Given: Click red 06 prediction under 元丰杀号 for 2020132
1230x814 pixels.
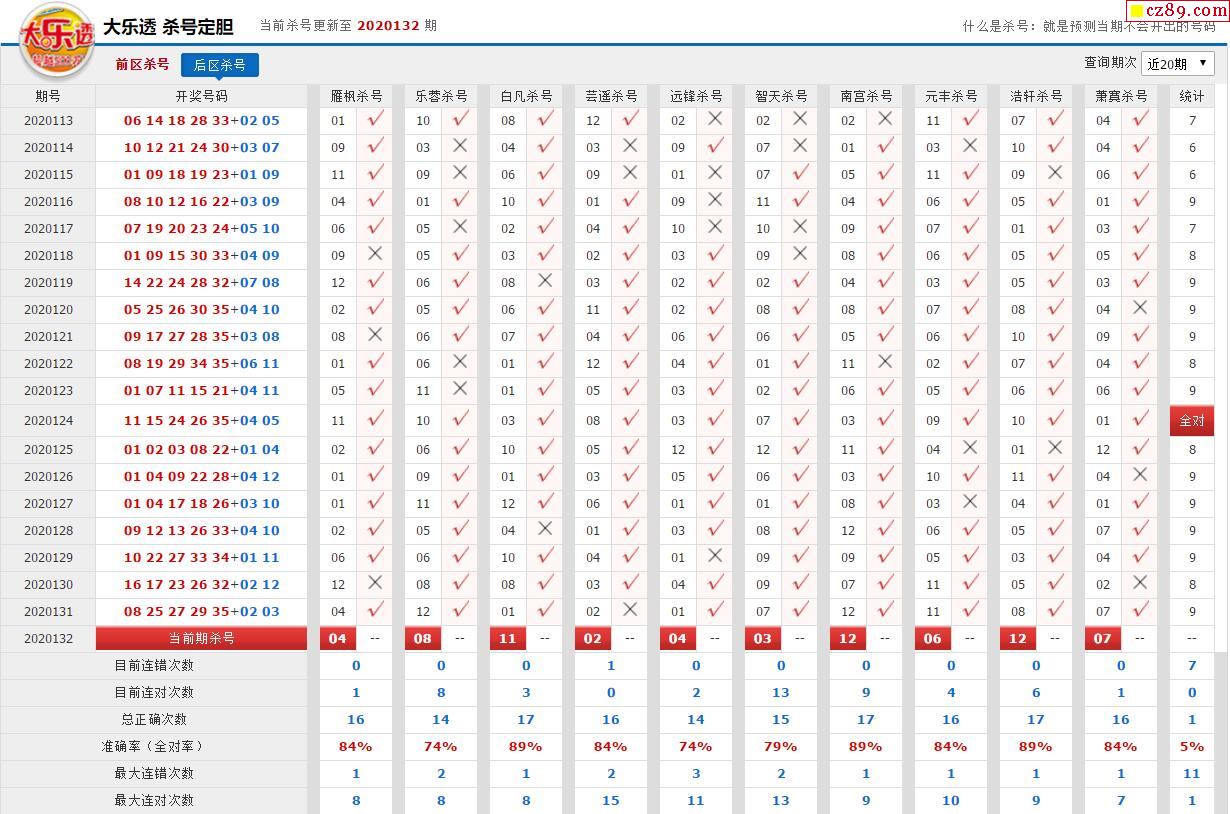Looking at the screenshot, I should pyautogui.click(x=933, y=638).
